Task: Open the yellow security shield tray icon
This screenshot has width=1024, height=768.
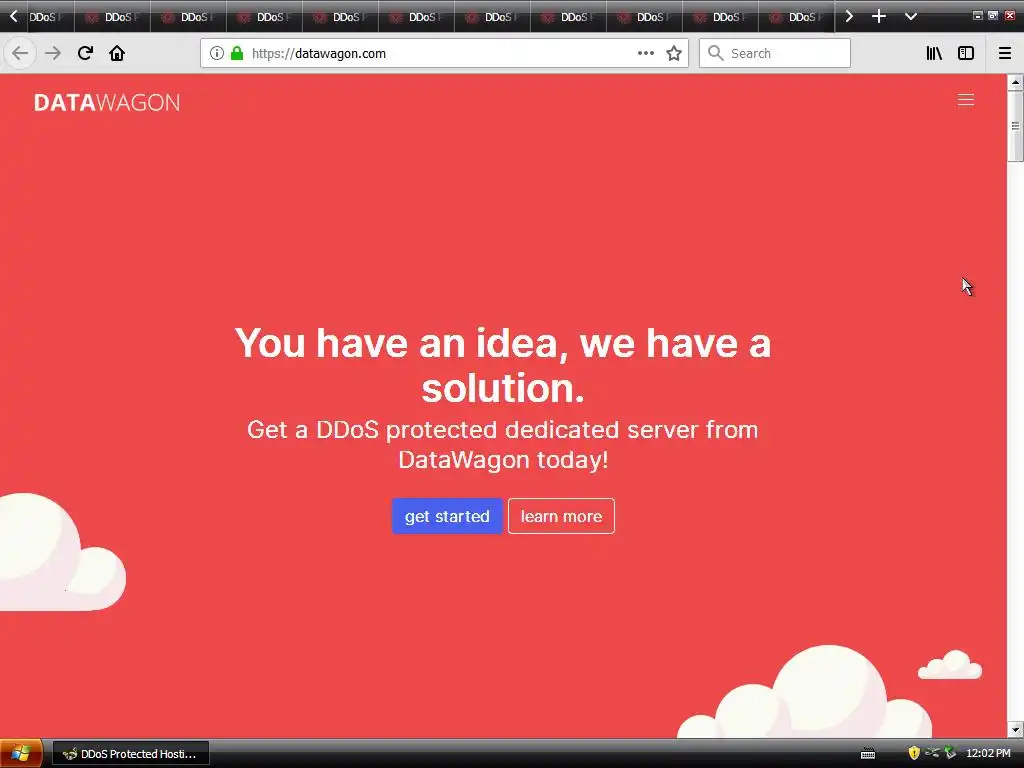Action: pyautogui.click(x=914, y=753)
